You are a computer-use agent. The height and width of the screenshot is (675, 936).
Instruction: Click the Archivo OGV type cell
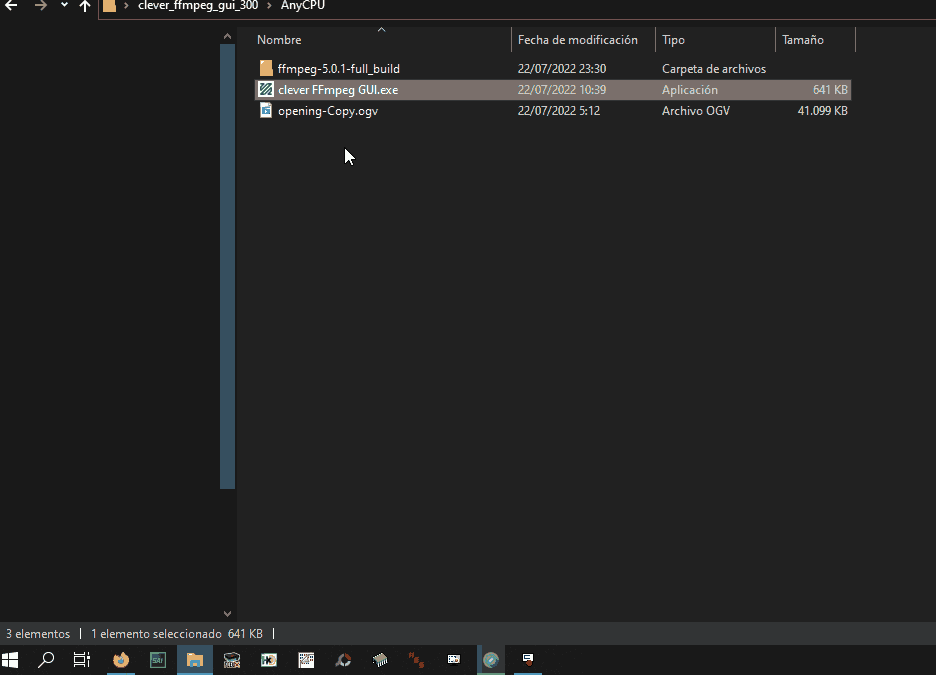(696, 110)
